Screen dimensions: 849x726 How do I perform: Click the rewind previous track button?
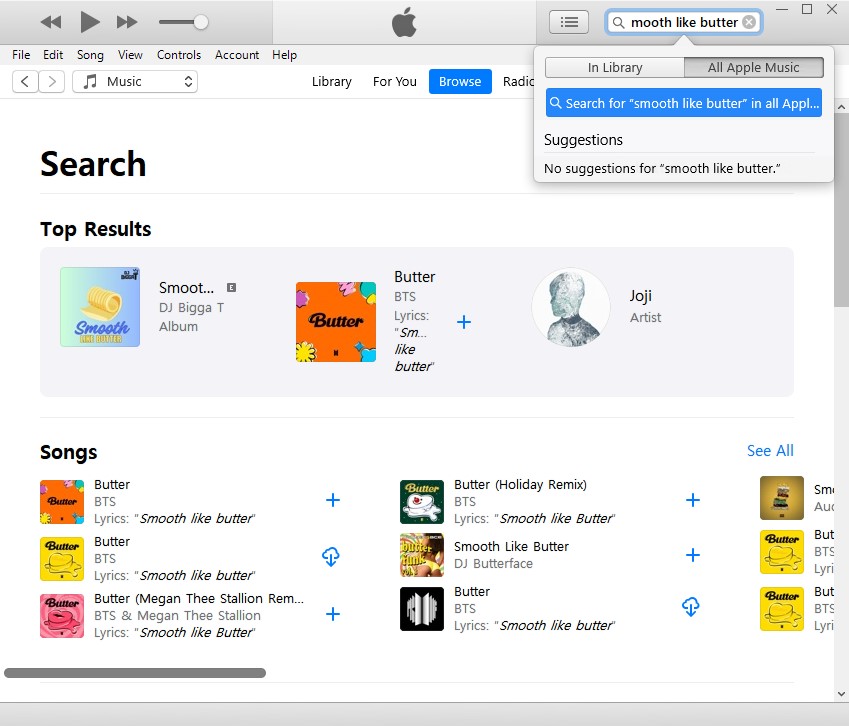pos(51,22)
